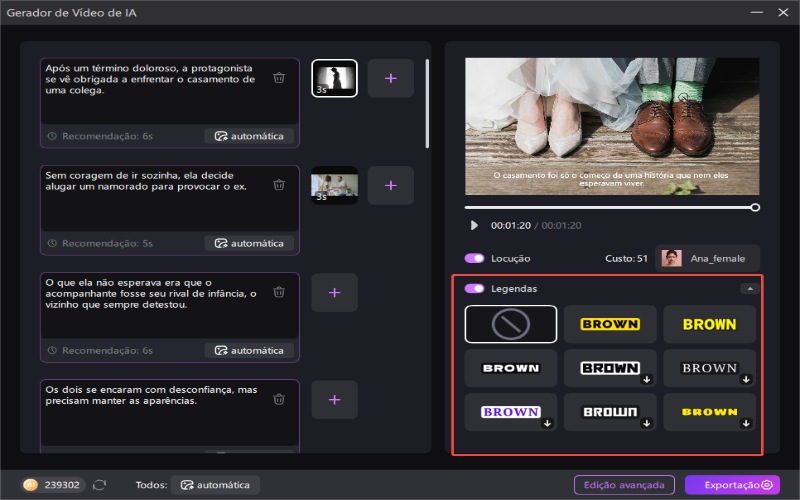
Task: Toggle the Locução switch
Action: 474,258
